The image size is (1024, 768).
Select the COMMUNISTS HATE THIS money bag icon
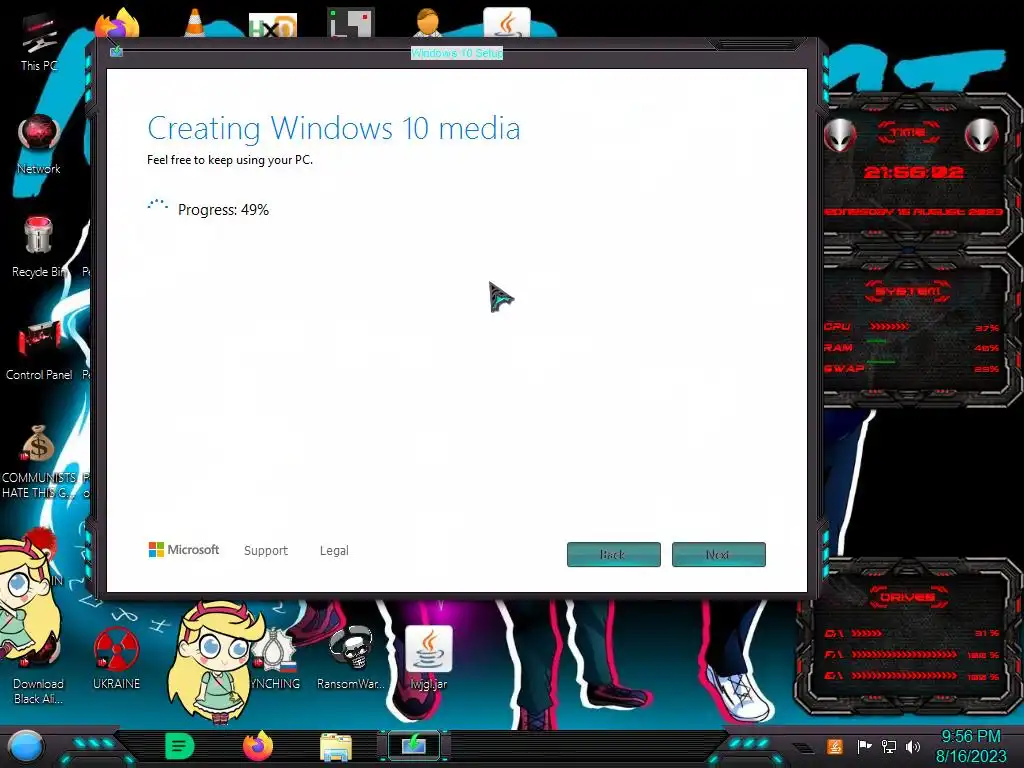coord(39,462)
